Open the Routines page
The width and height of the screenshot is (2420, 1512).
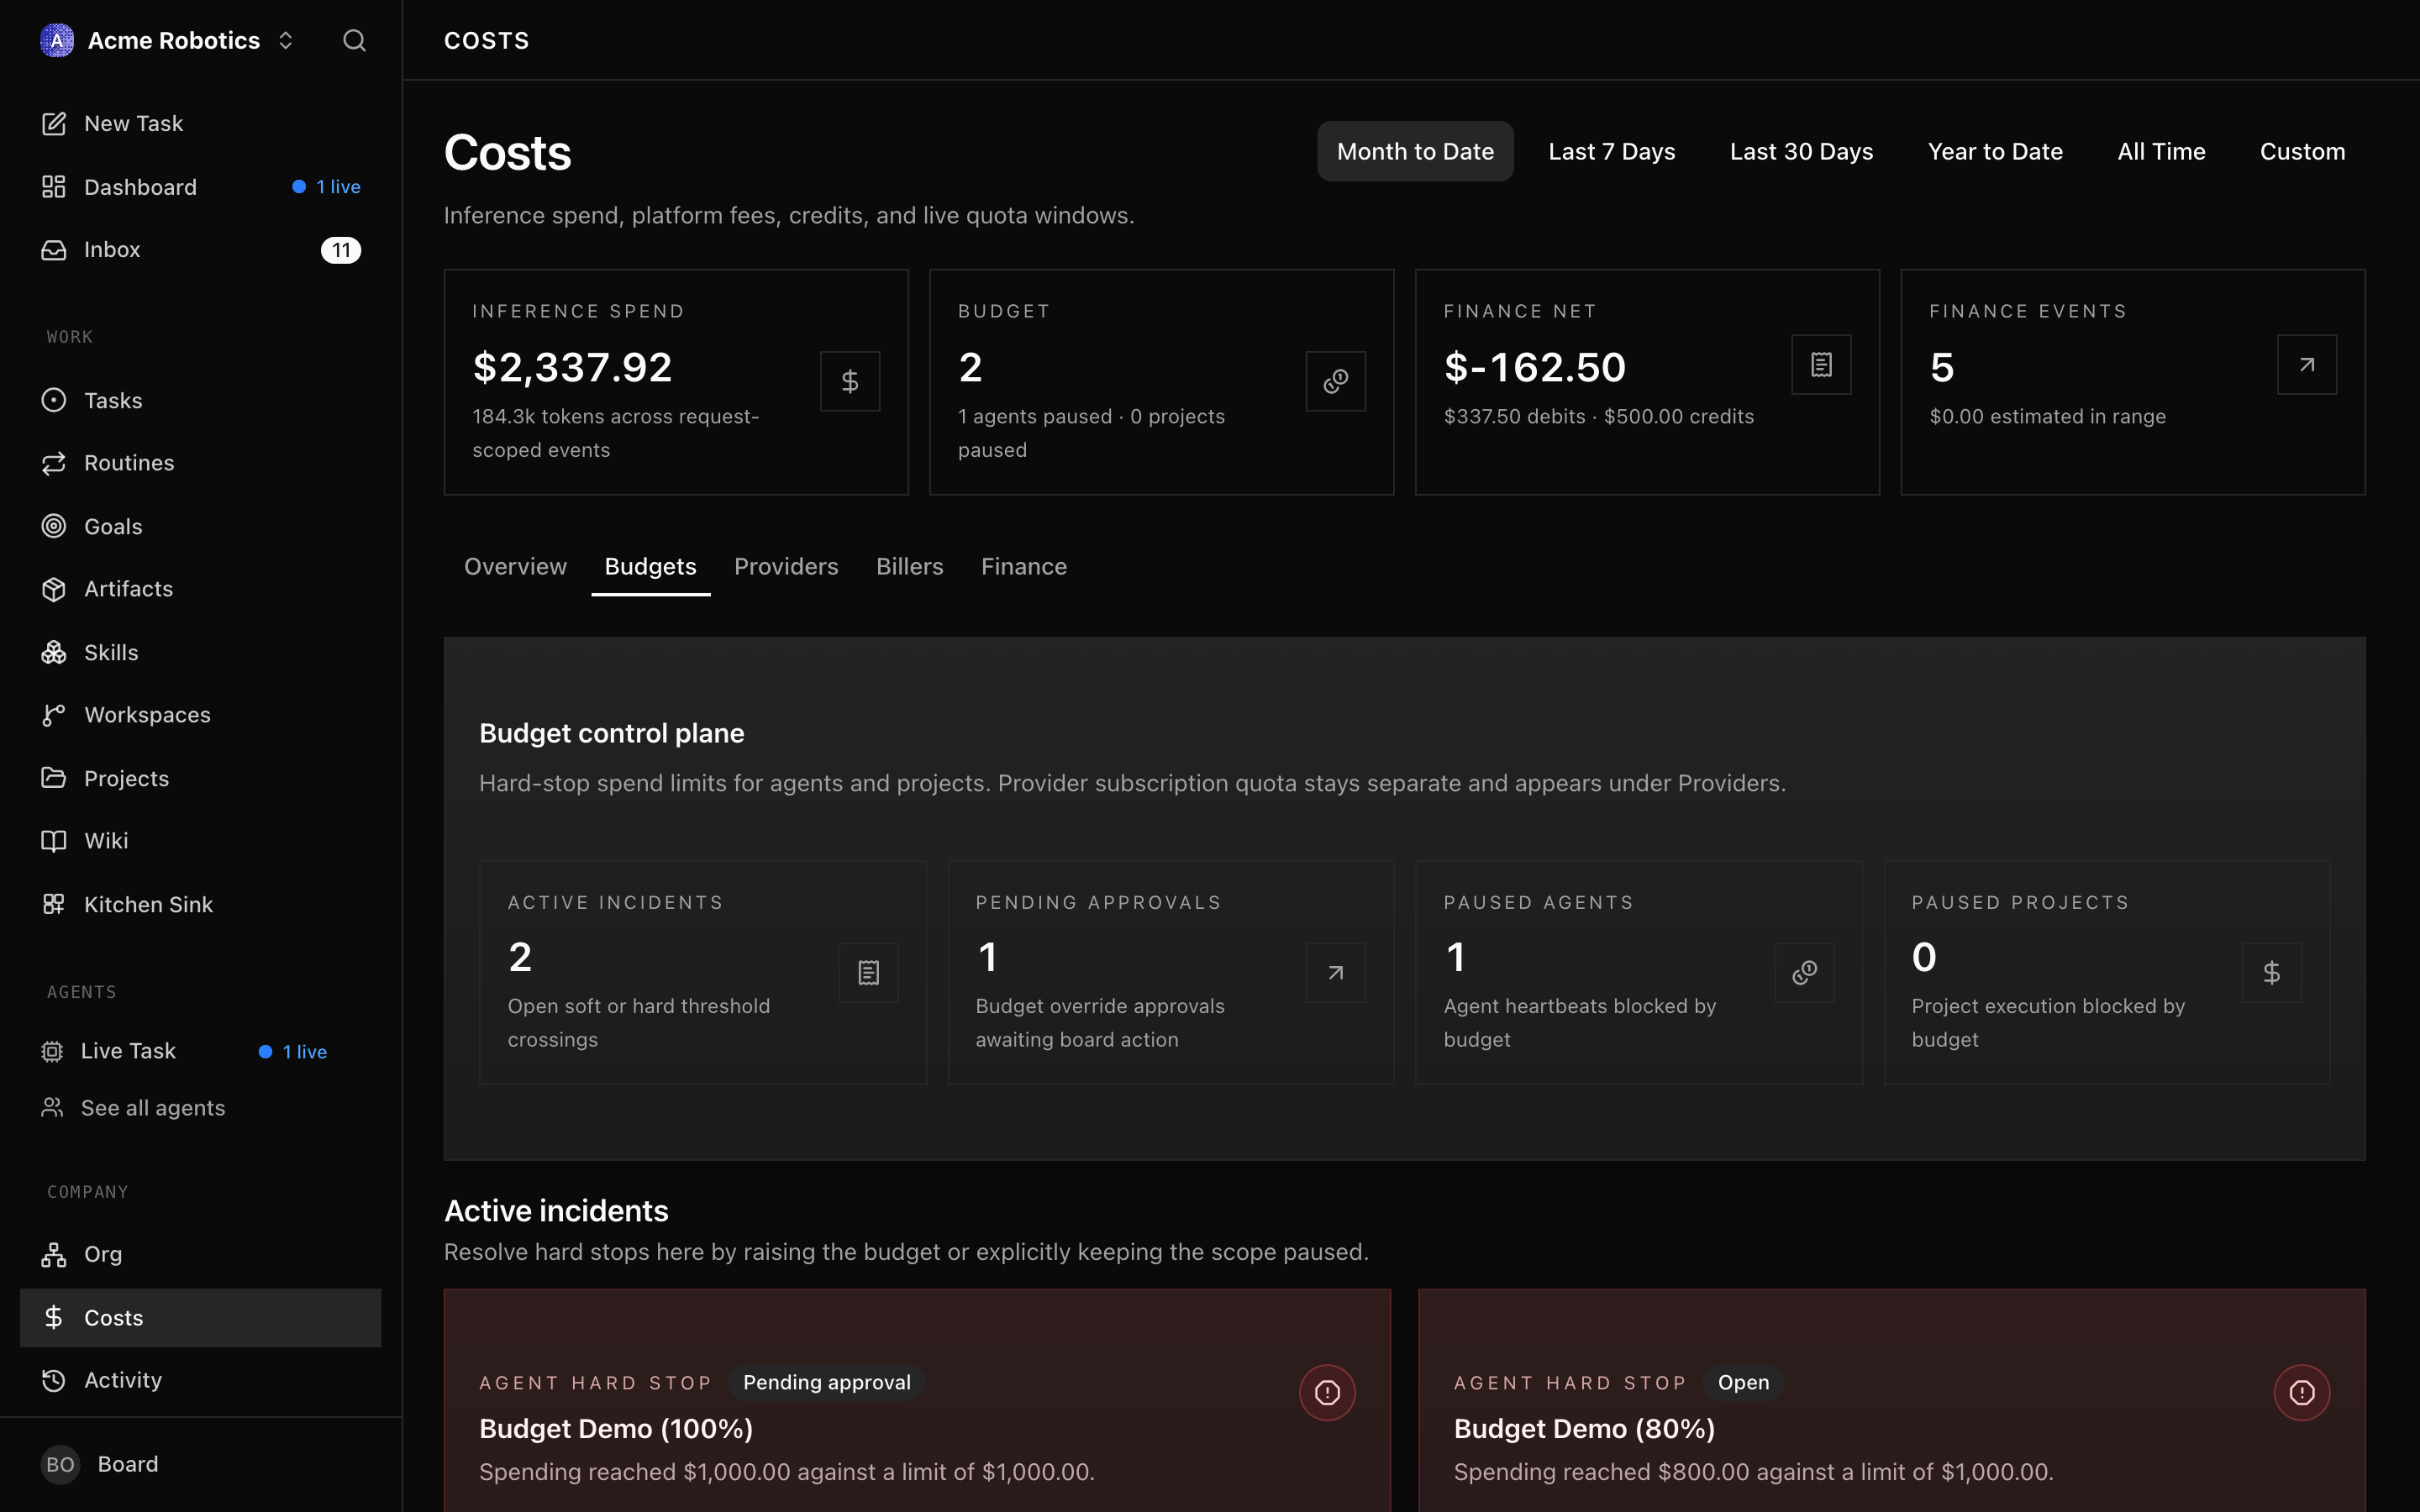click(x=200, y=463)
